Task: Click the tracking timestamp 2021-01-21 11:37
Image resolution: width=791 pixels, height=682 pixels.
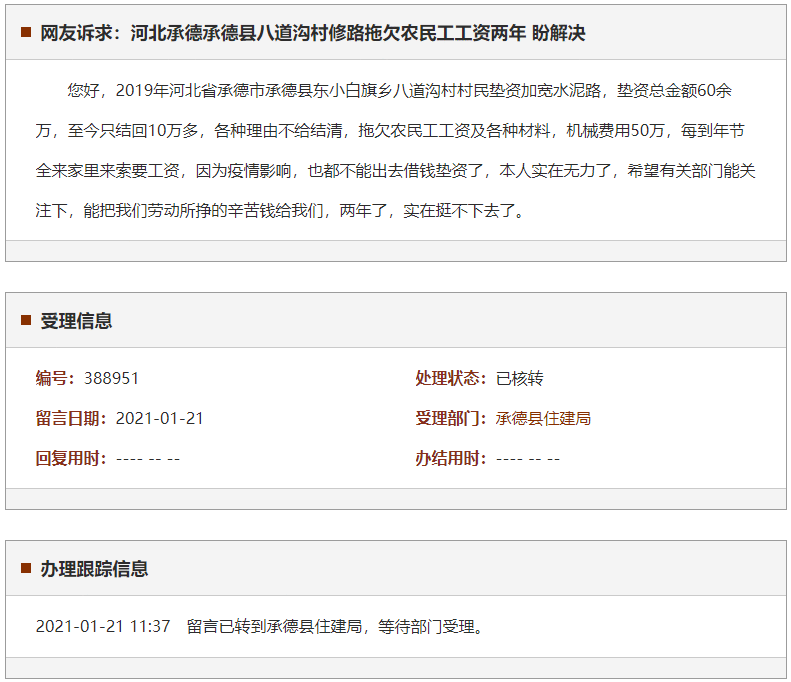Action: click(x=103, y=627)
